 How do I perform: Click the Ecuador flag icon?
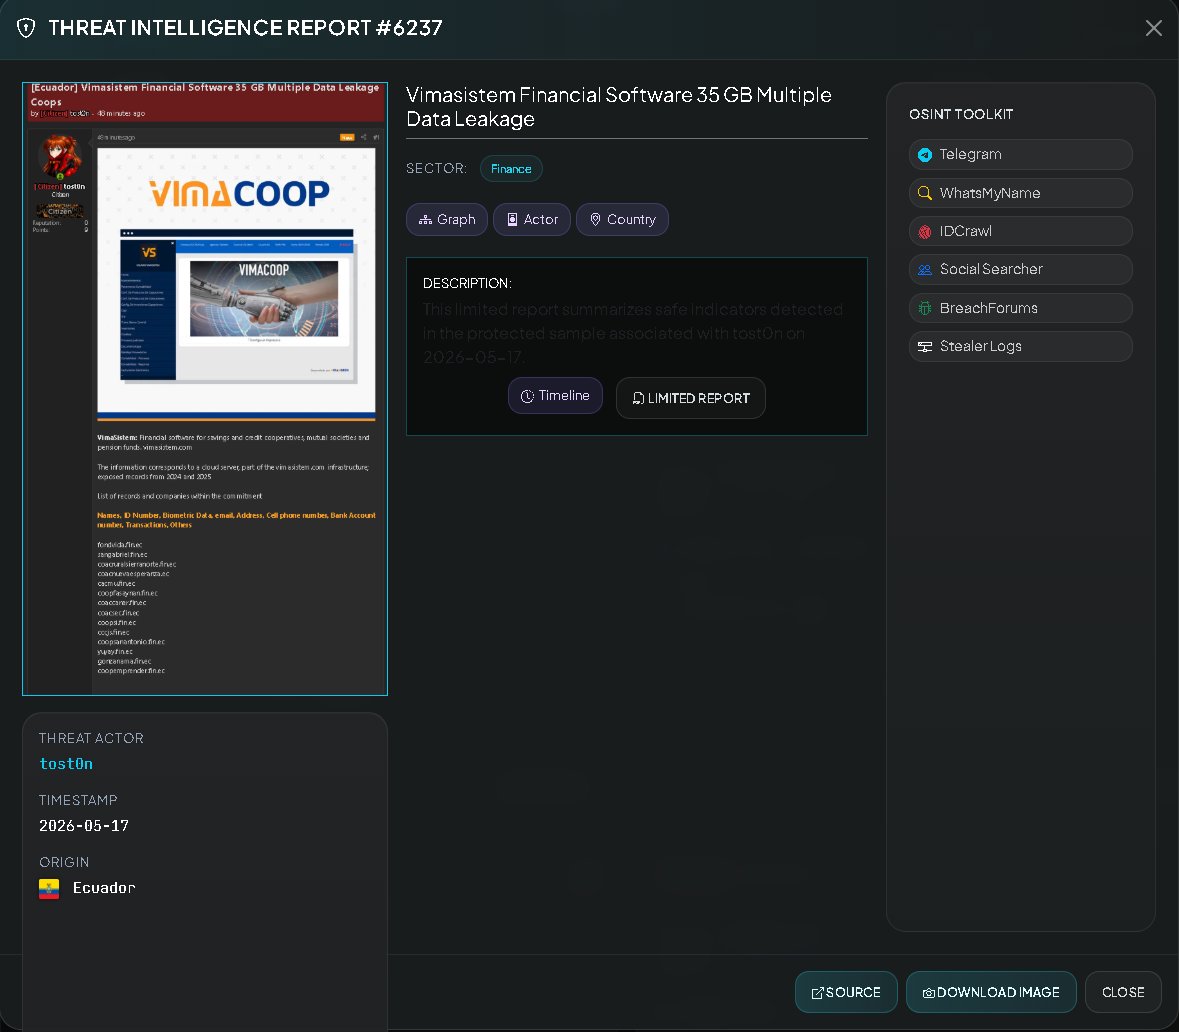pyautogui.click(x=49, y=889)
